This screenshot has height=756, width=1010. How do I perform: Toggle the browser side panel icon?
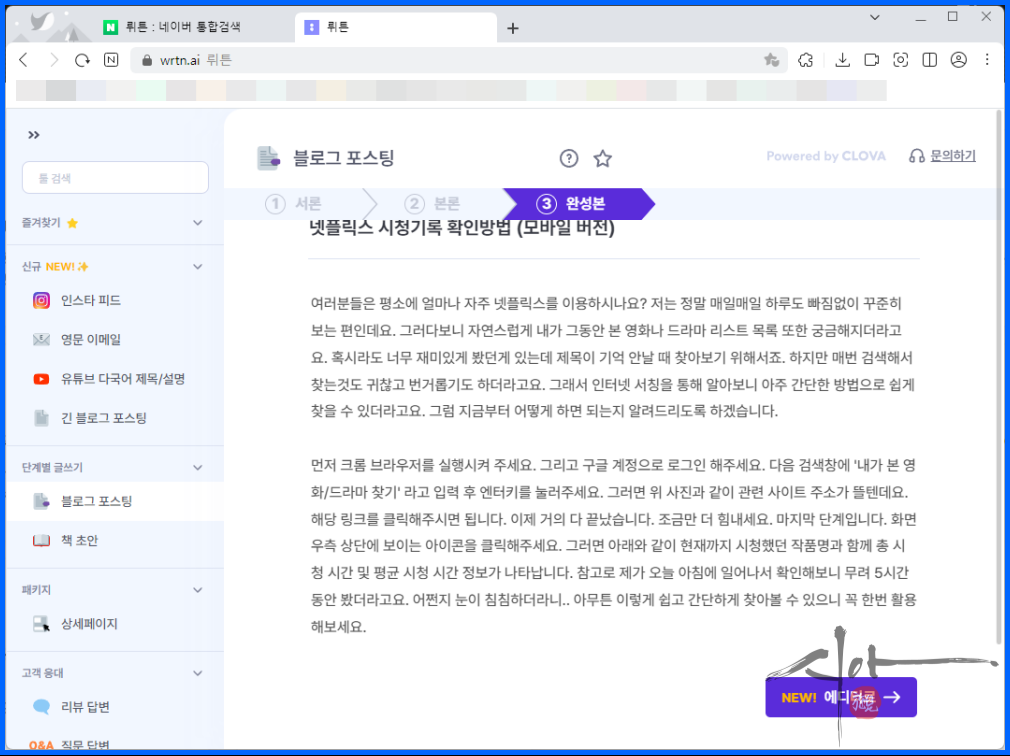pyautogui.click(x=929, y=60)
